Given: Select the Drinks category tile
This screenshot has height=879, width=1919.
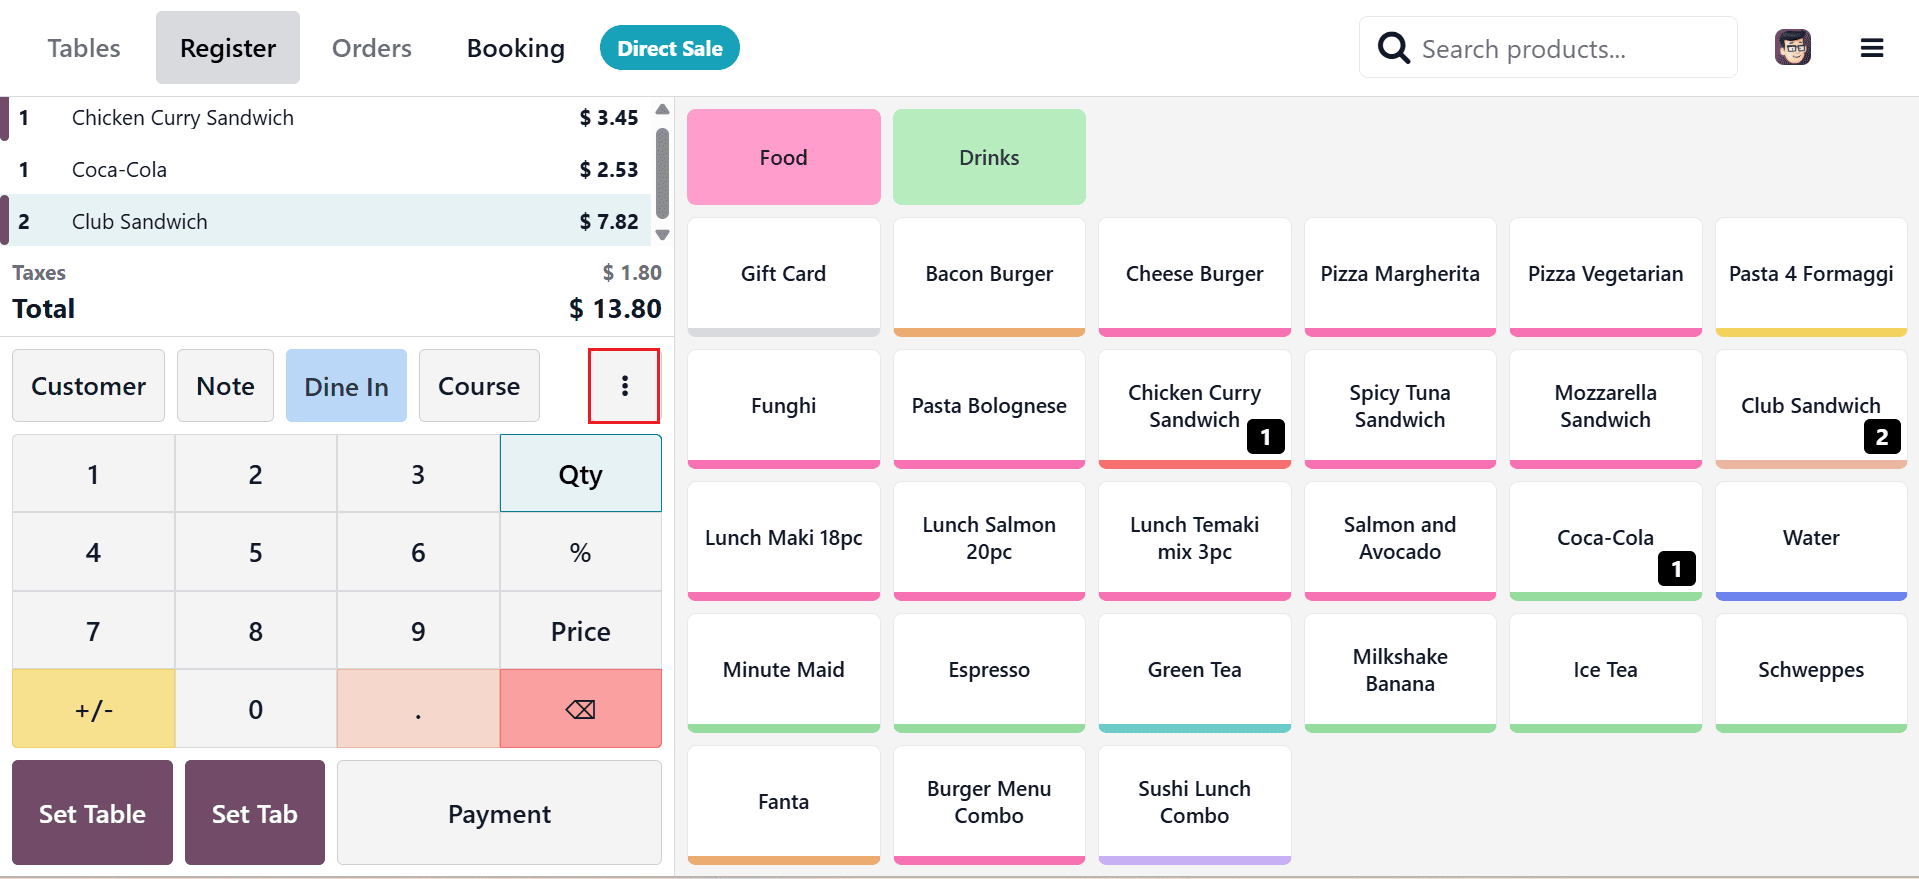Looking at the screenshot, I should click(x=989, y=157).
